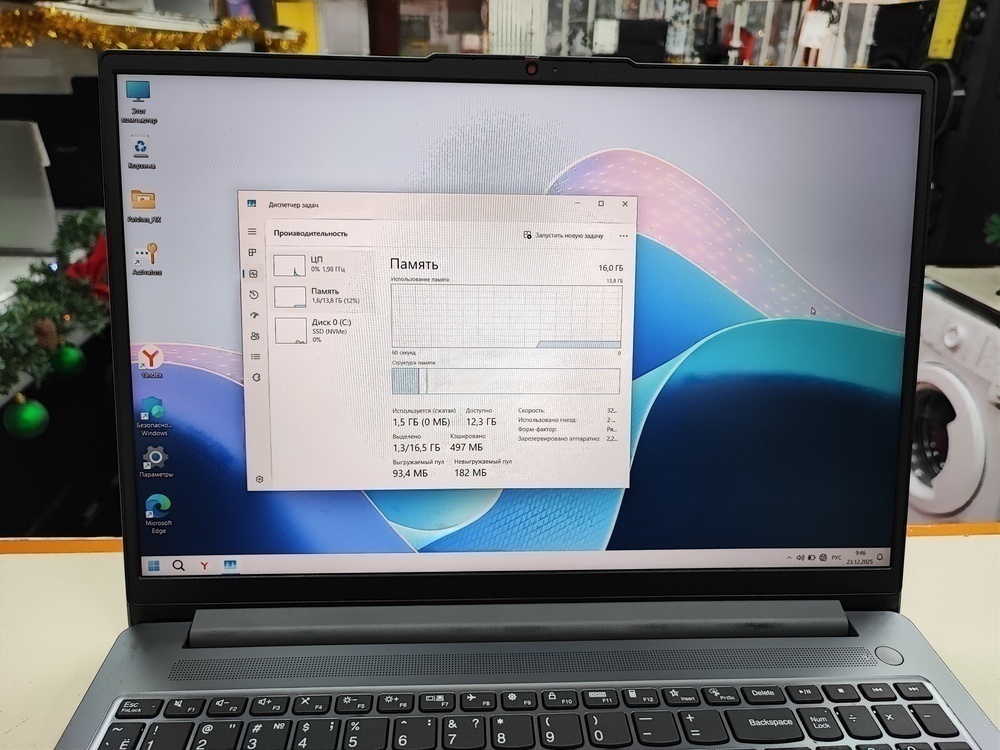Open the App history view
This screenshot has height=750, width=1000.
pyautogui.click(x=252, y=295)
